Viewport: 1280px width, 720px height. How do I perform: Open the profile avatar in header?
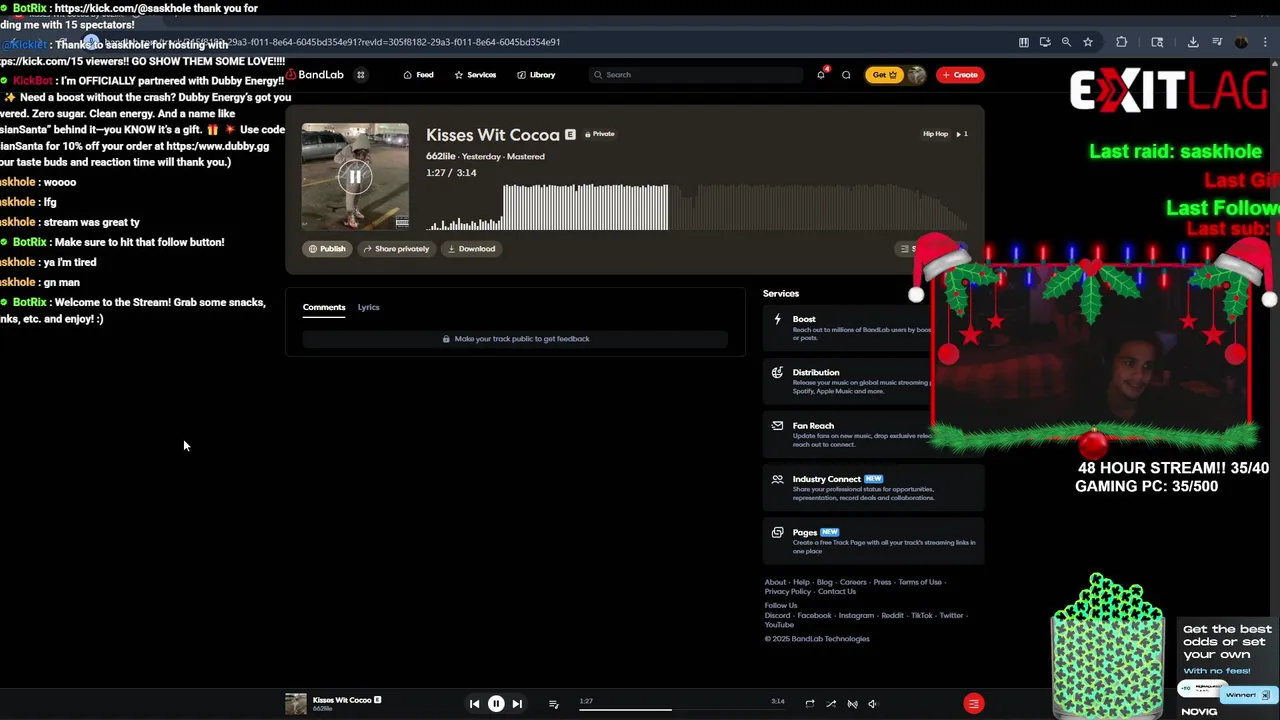916,75
